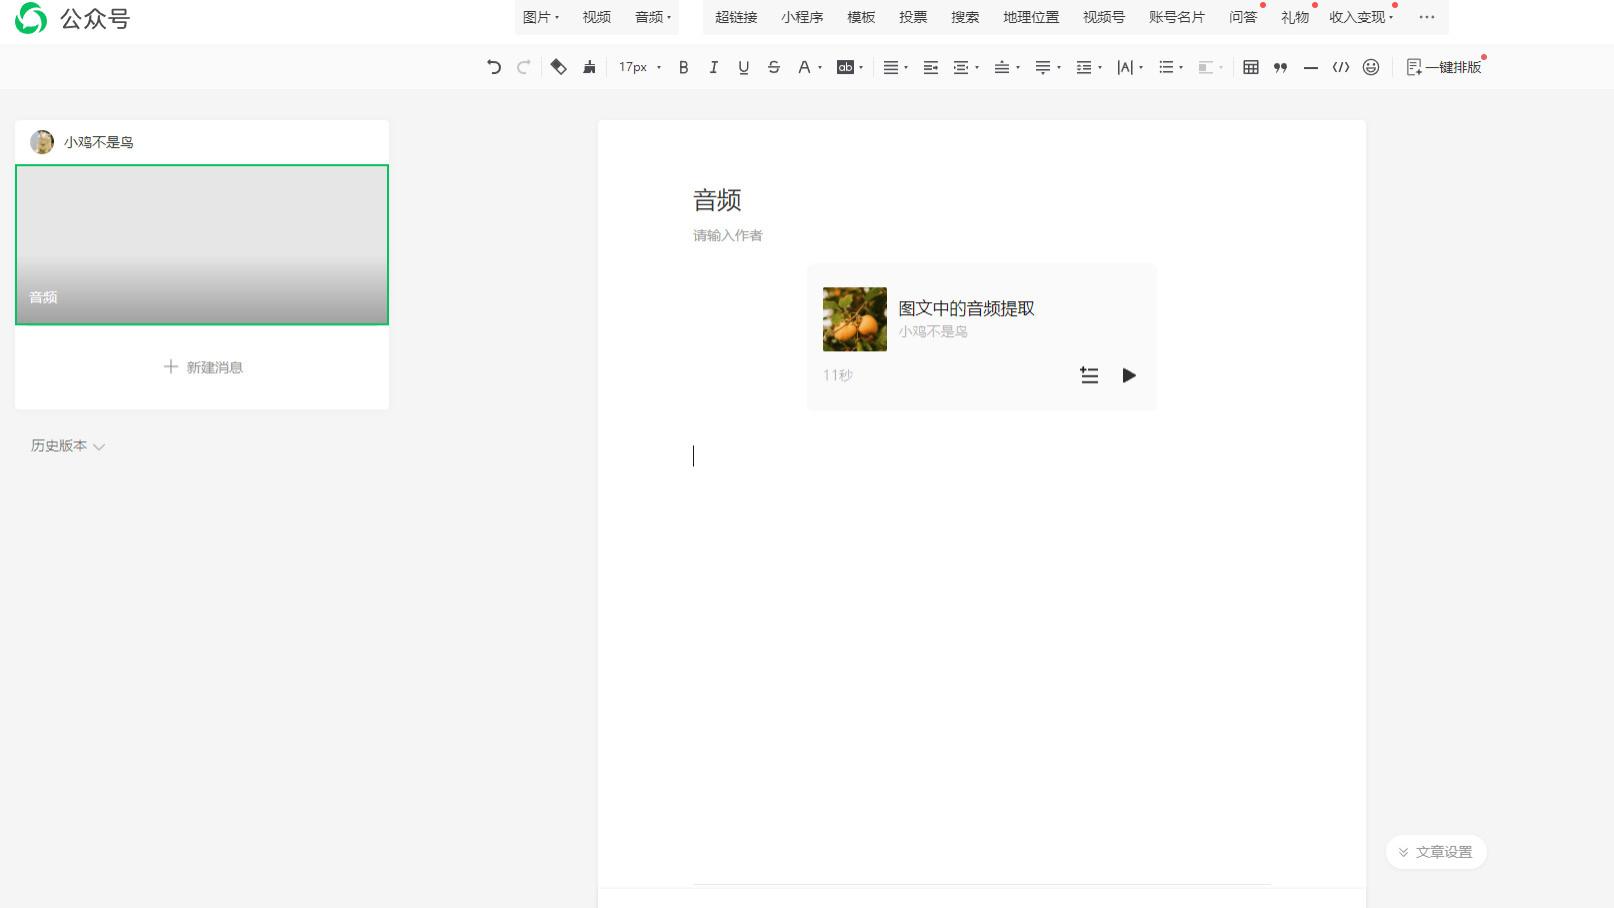Image resolution: width=1614 pixels, height=908 pixels.
Task: Click 新建消息 to create a new message
Action: (x=202, y=367)
